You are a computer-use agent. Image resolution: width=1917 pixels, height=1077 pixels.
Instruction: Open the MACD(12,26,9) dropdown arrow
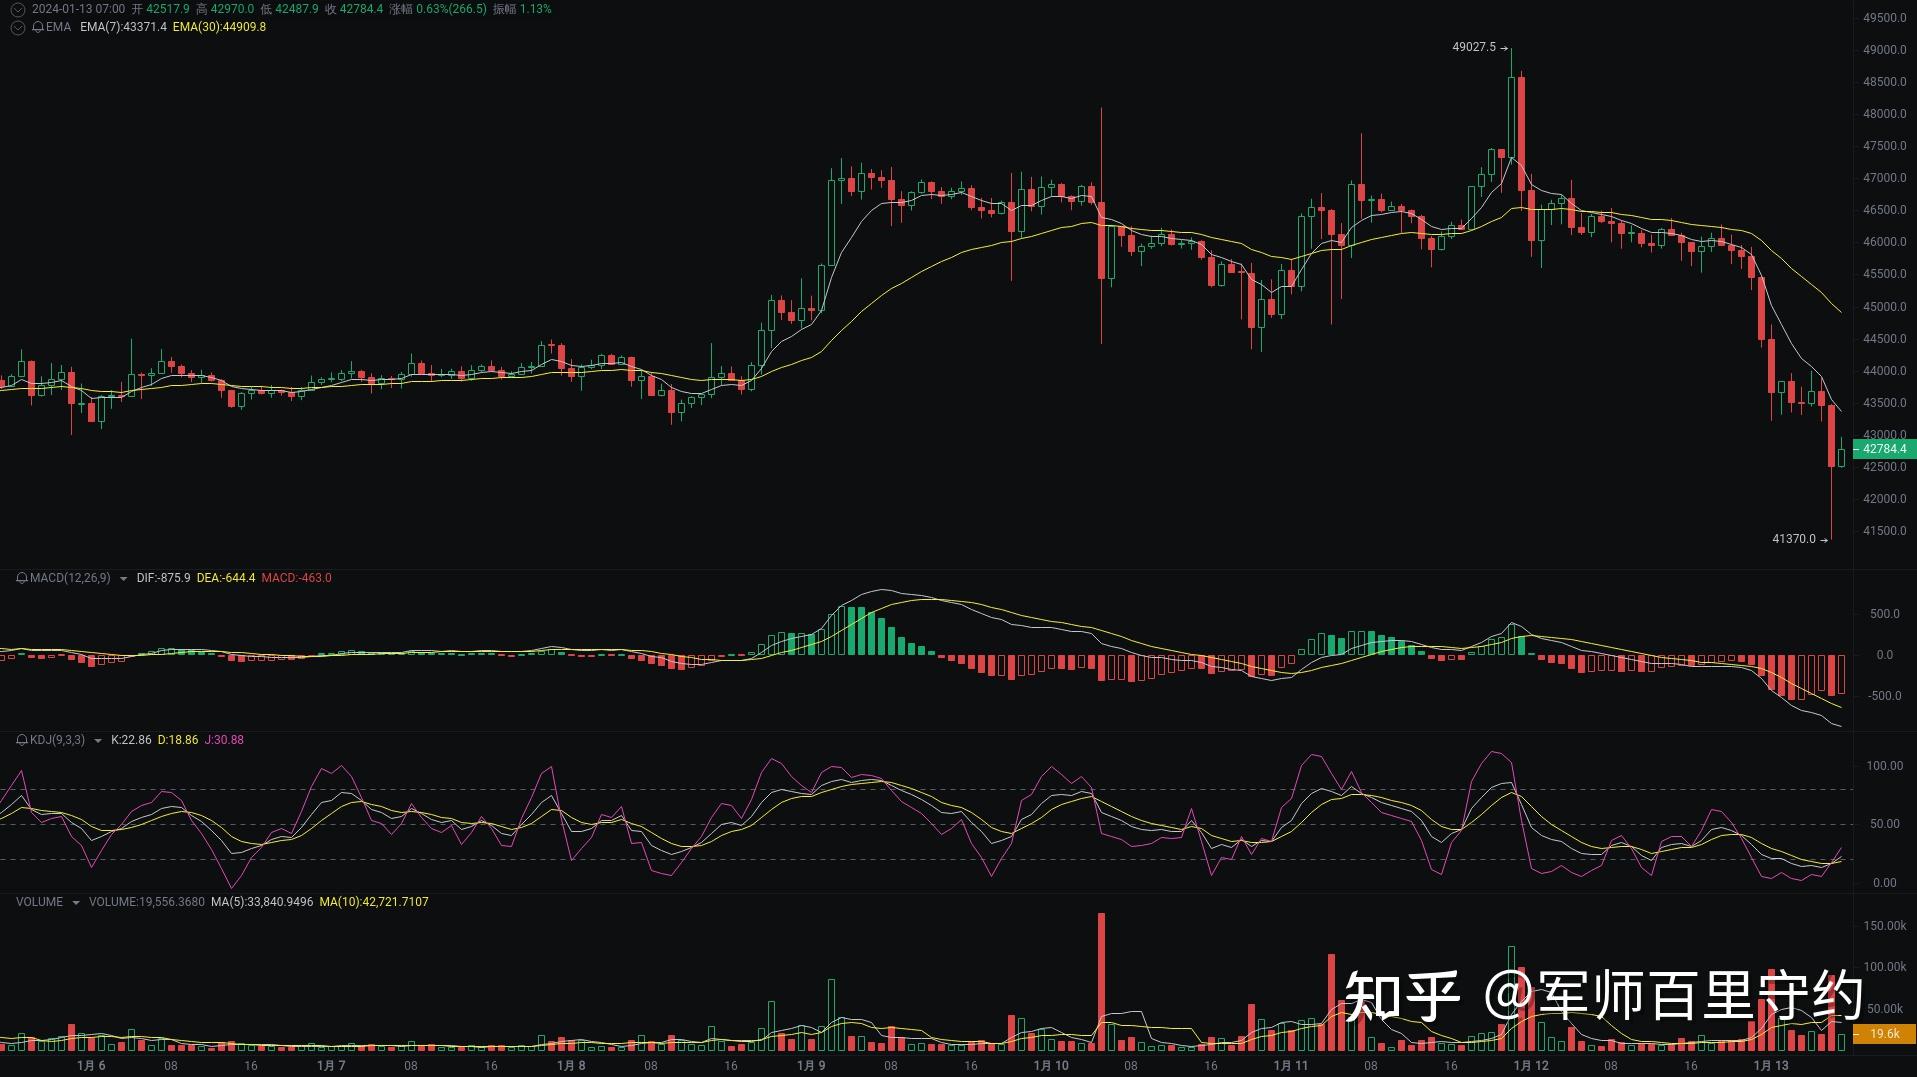[123, 579]
